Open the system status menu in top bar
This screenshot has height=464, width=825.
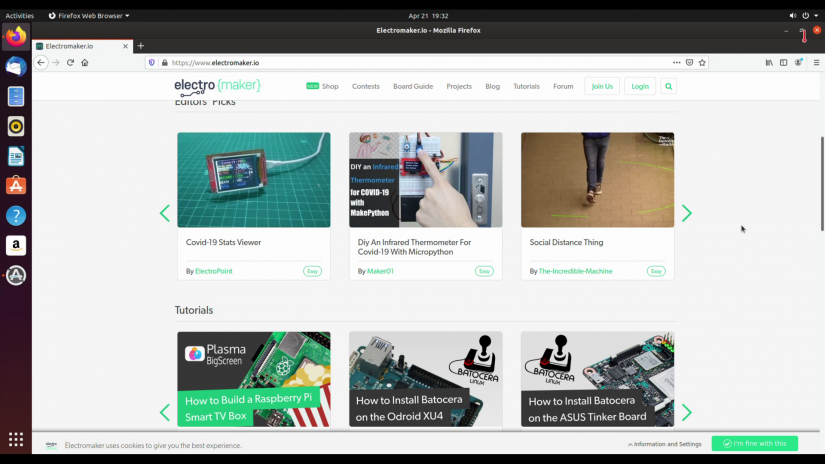(805, 16)
